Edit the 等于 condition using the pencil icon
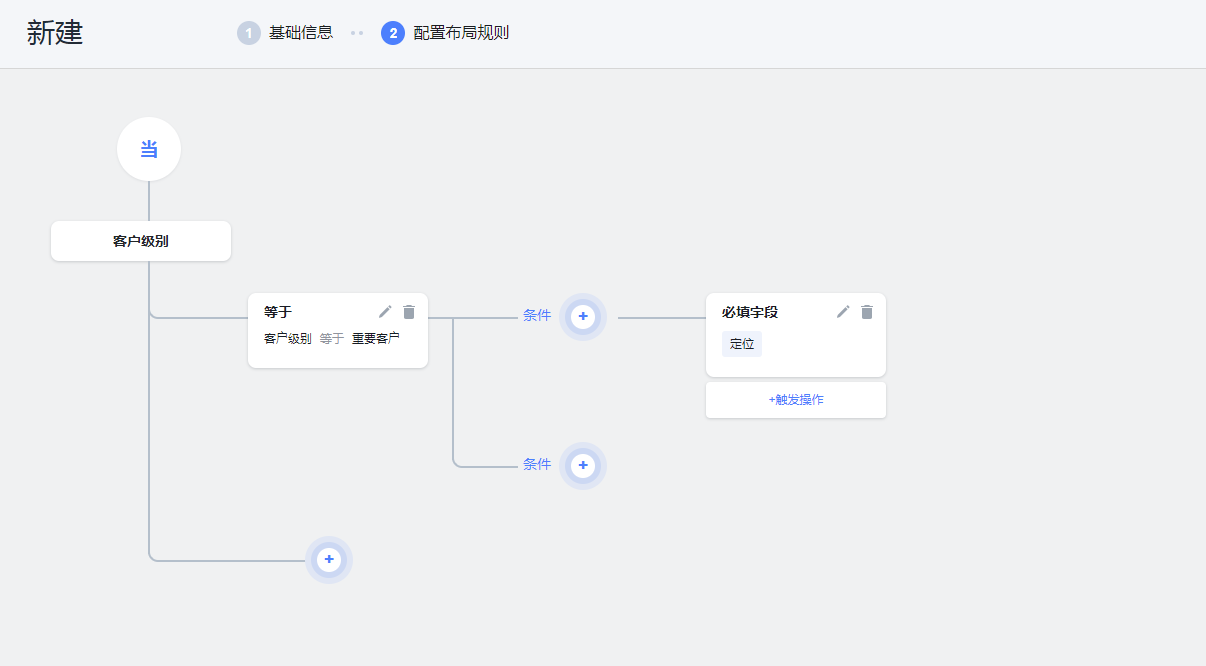Viewport: 1206px width, 666px height. [x=384, y=311]
